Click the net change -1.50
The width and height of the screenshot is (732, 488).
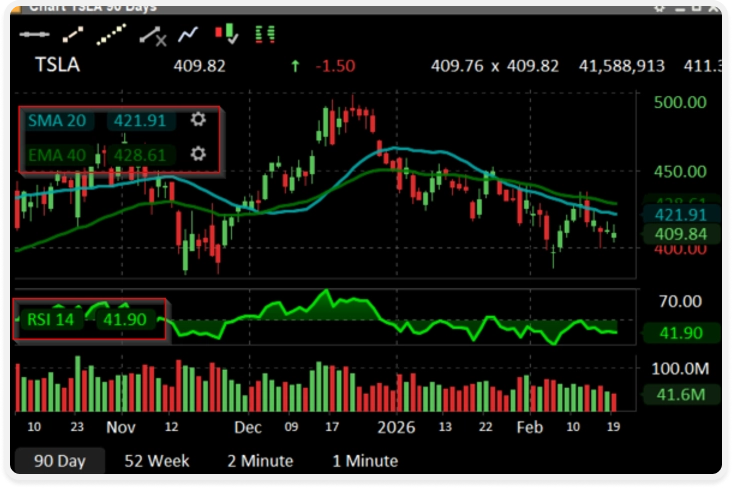(x=335, y=66)
